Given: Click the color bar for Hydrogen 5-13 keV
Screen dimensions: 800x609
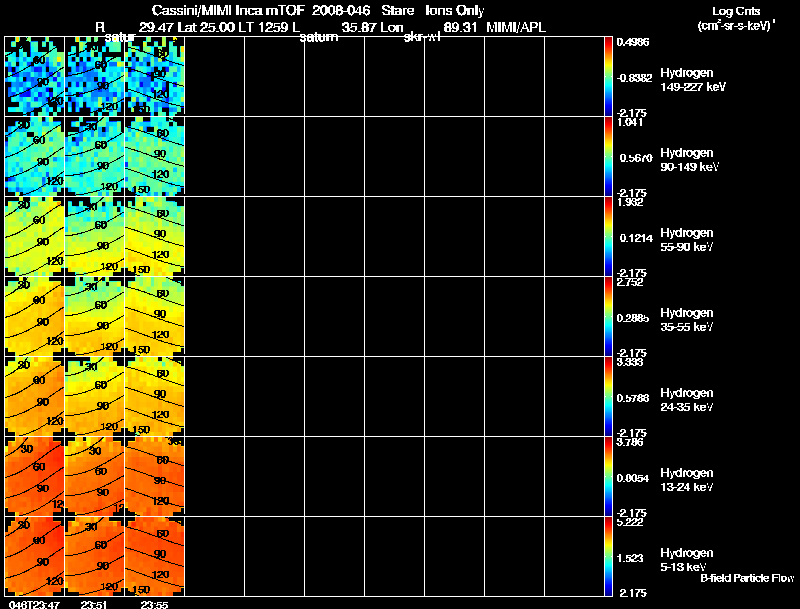Looking at the screenshot, I should tap(609, 556).
